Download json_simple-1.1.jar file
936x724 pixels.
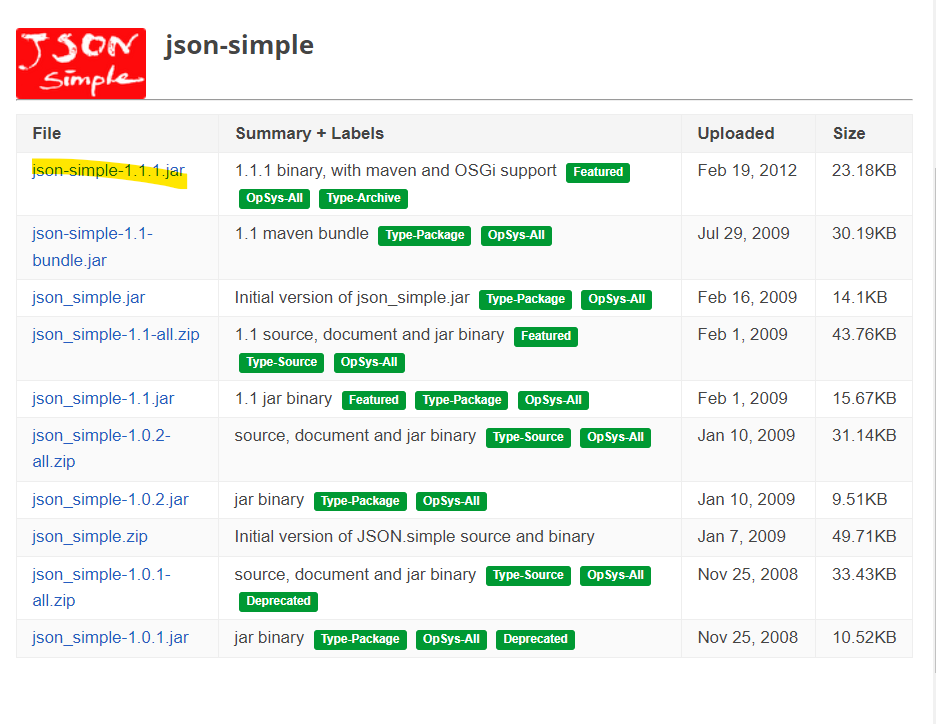click(103, 398)
